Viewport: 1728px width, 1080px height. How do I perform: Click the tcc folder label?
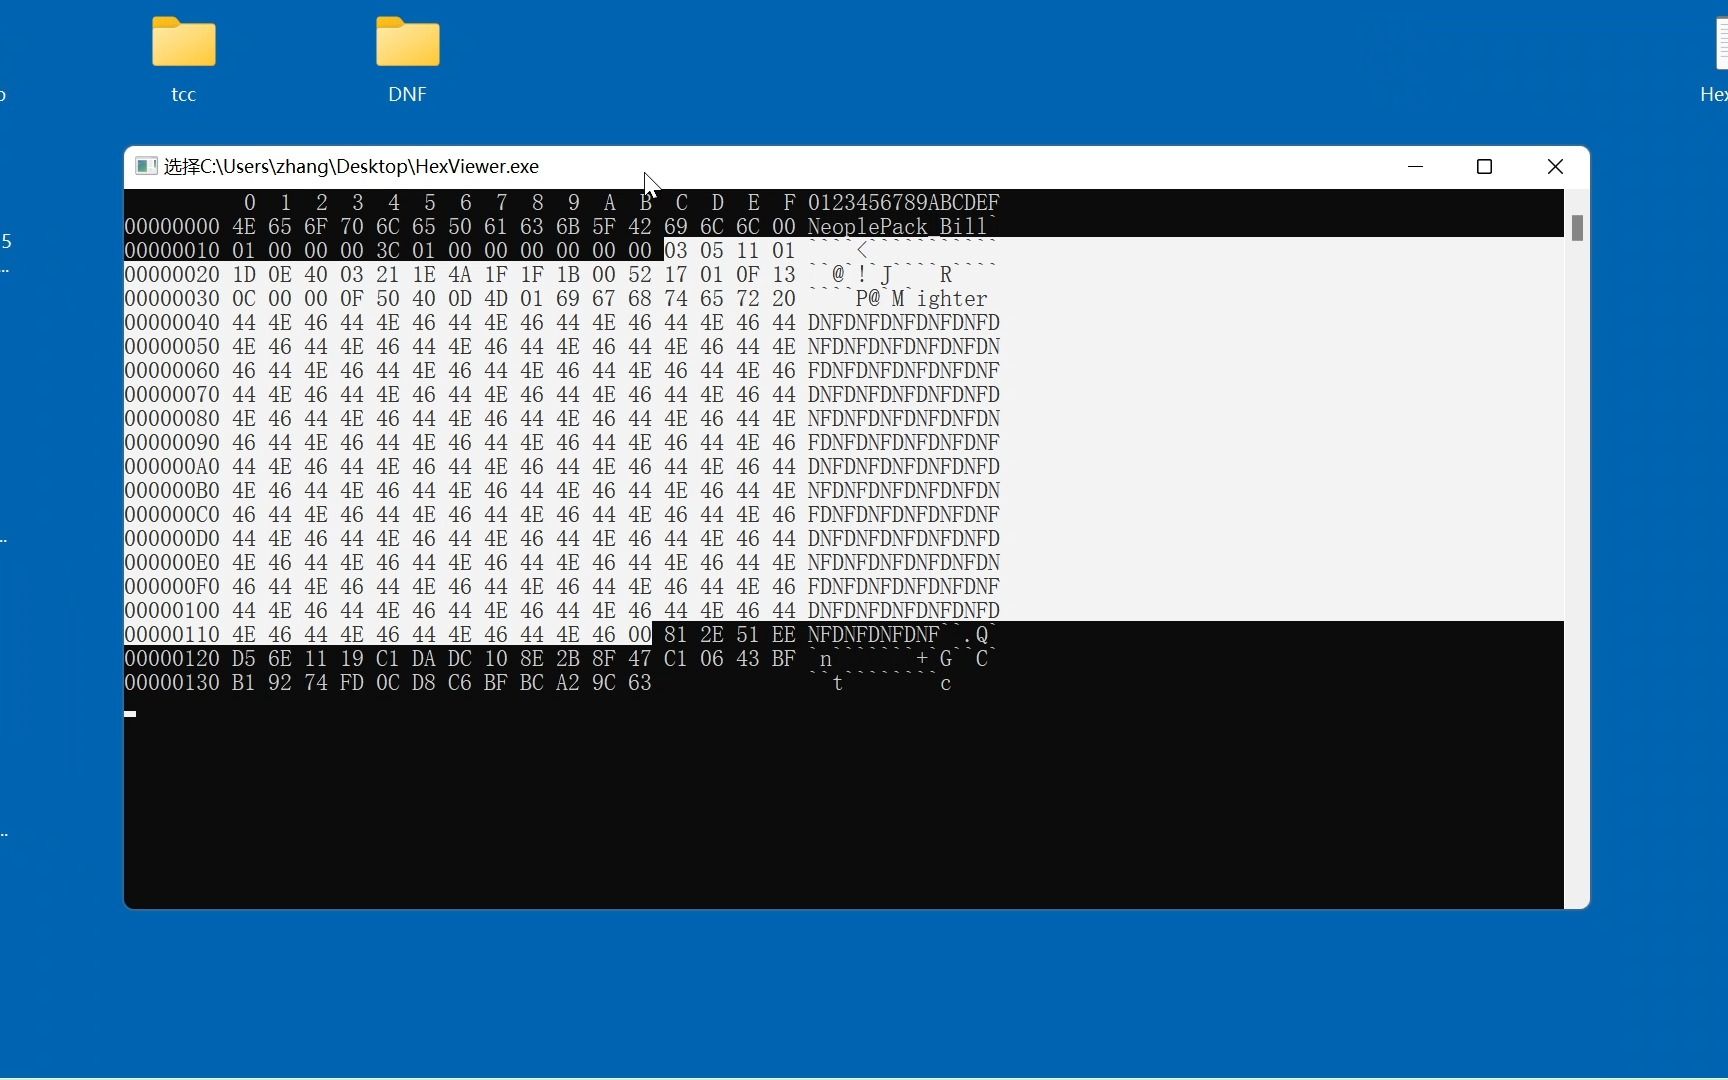point(184,94)
